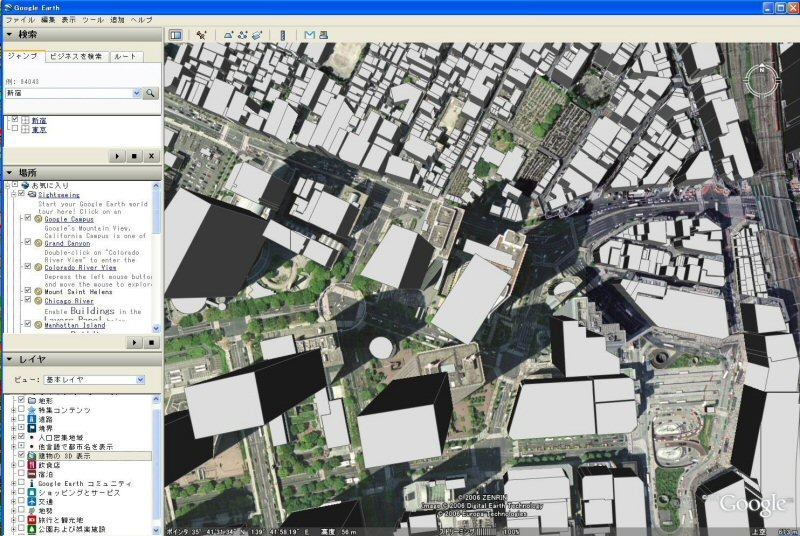Uncheck the 建物の 3D 表示 layer checkbox

(x=21, y=455)
